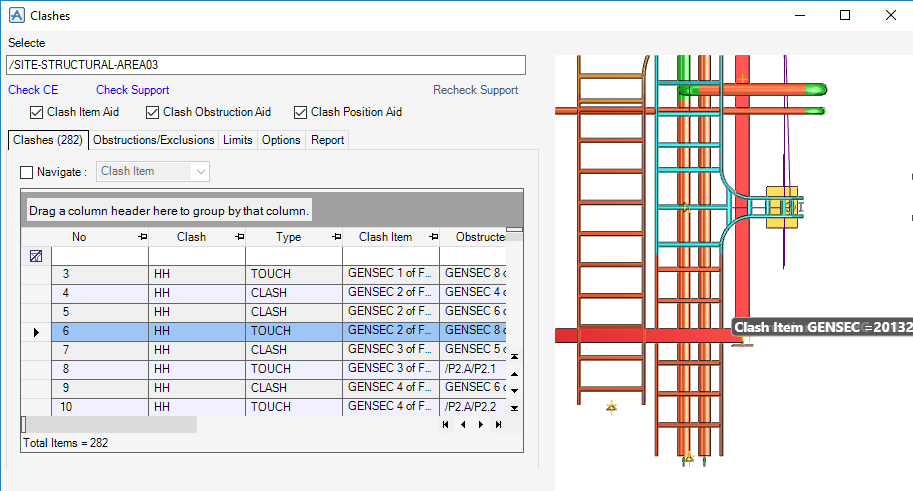Image resolution: width=913 pixels, height=491 pixels.
Task: Click the filter row edit icon
Action: click(x=36, y=256)
